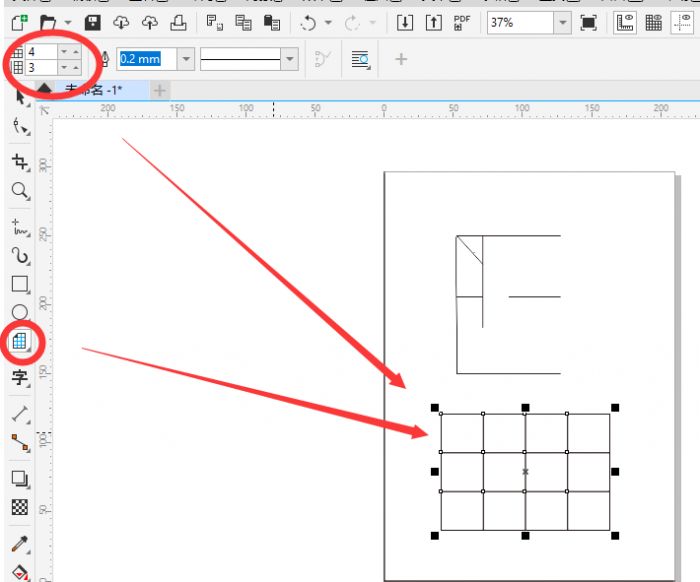Click the grayed-out curve icon in property bar

point(323,59)
